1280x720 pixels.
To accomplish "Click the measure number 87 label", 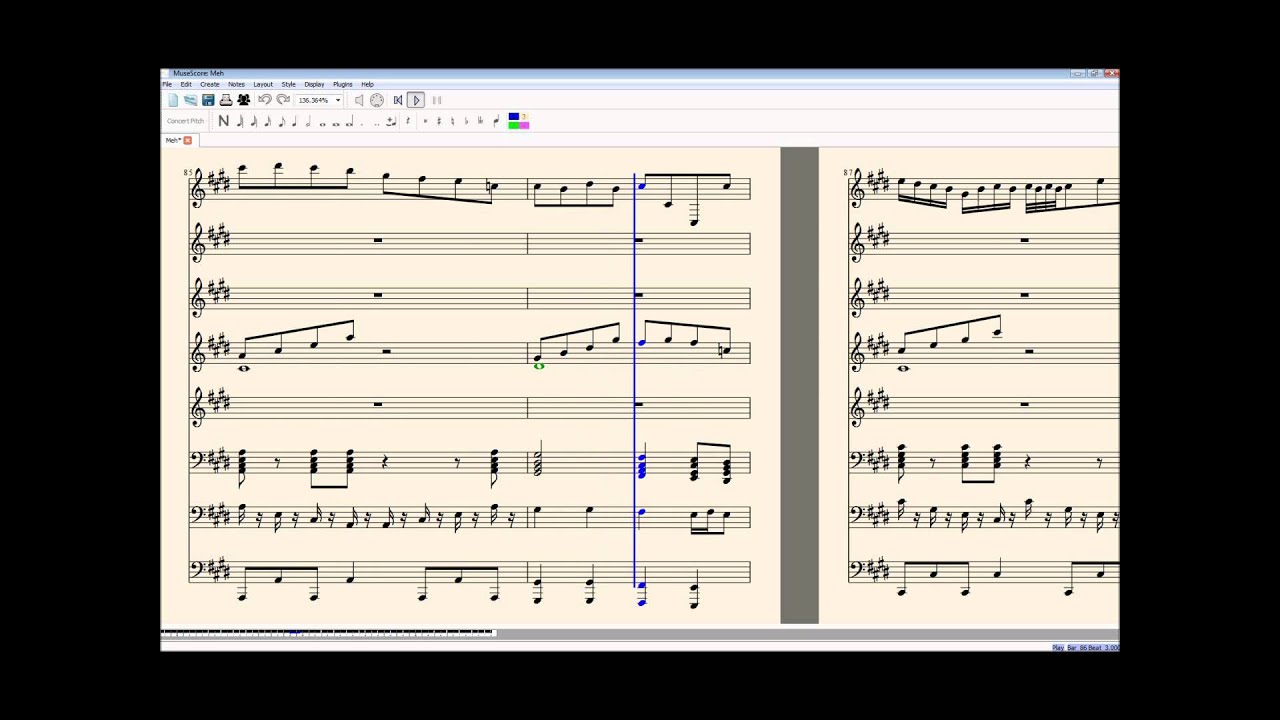I will 847,173.
